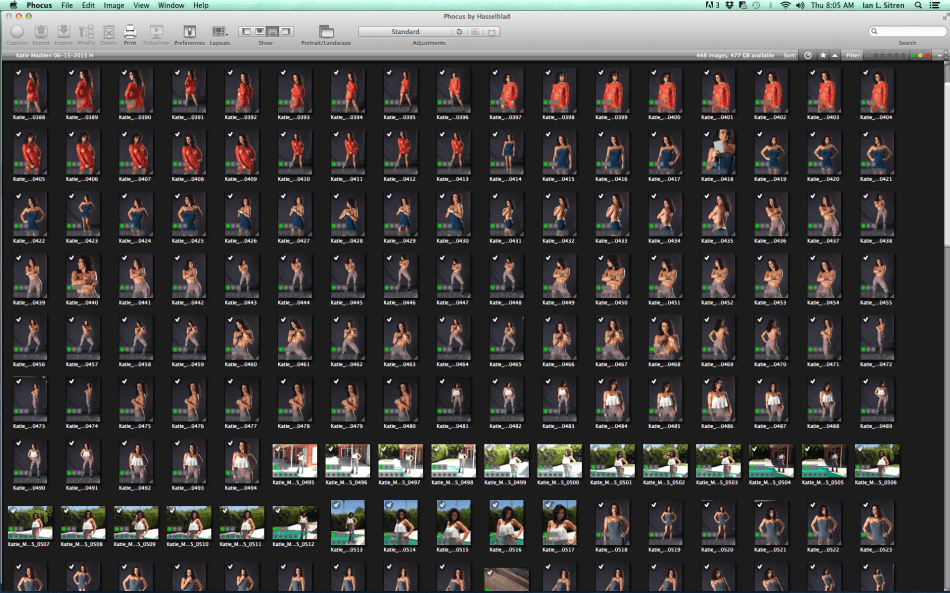Expand the filter options arrow
Screen dimensions: 950x593
tap(941, 55)
